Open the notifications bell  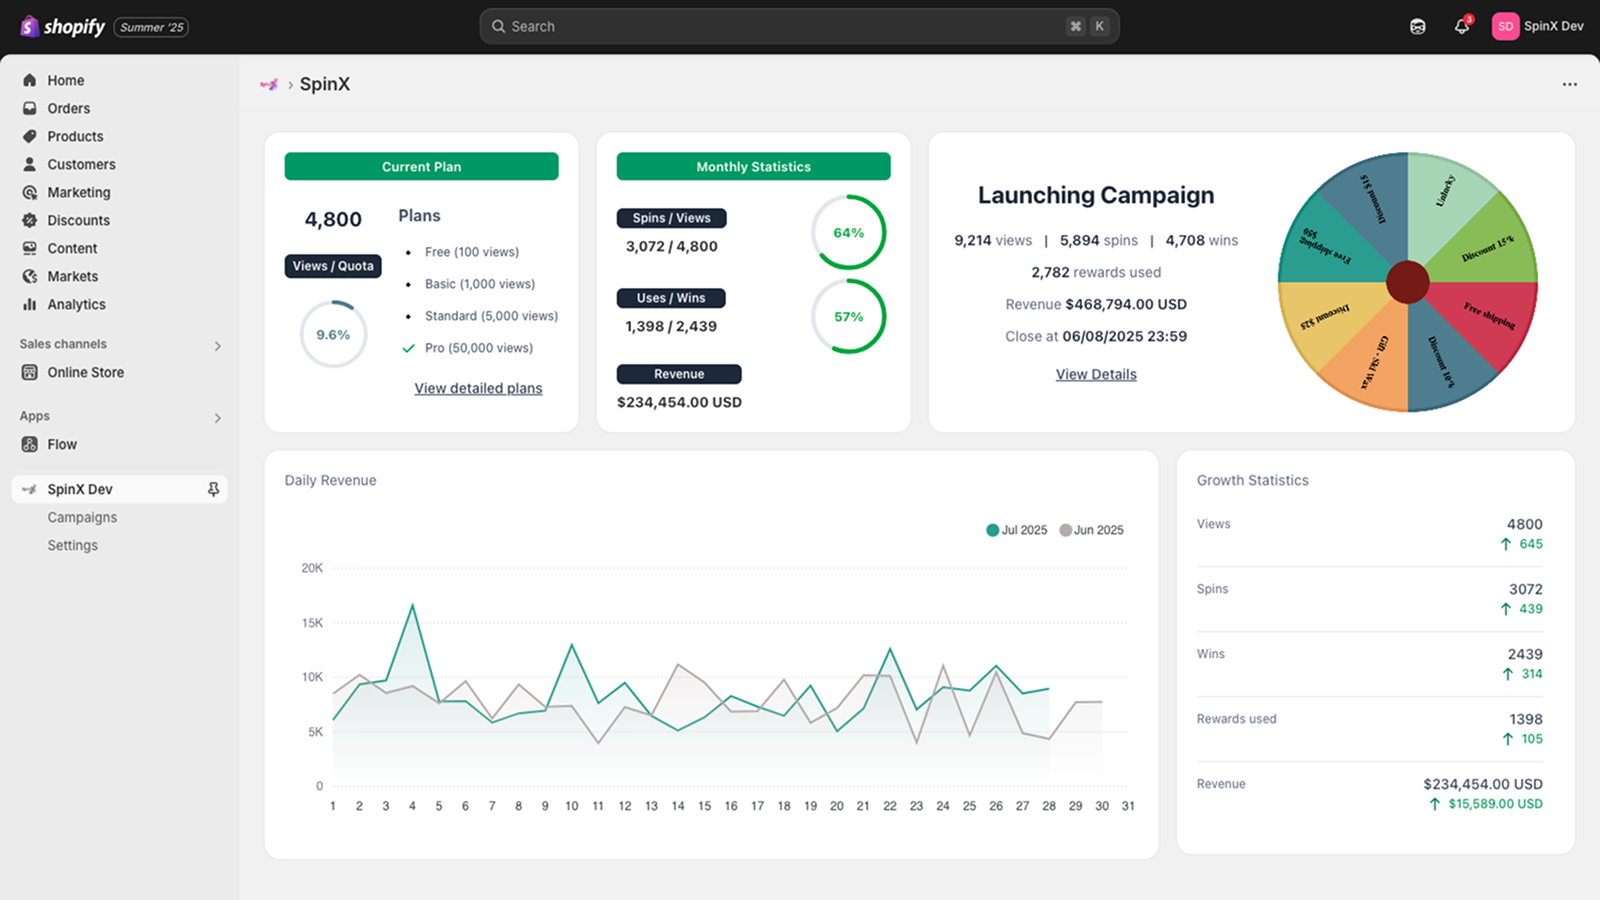(1462, 26)
